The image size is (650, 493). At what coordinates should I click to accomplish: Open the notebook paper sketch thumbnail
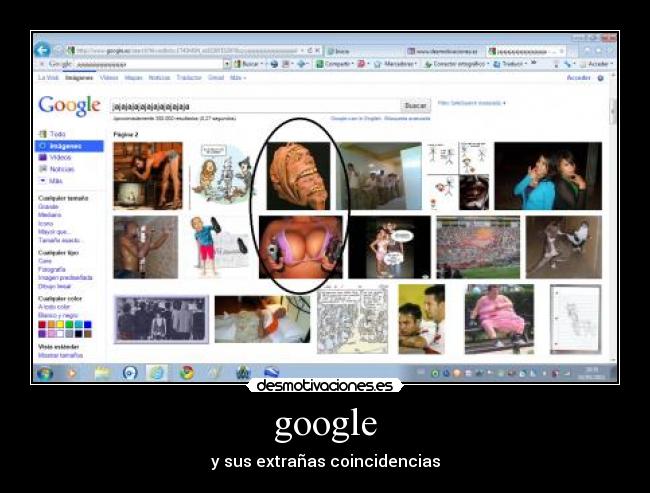pyautogui.click(x=575, y=319)
